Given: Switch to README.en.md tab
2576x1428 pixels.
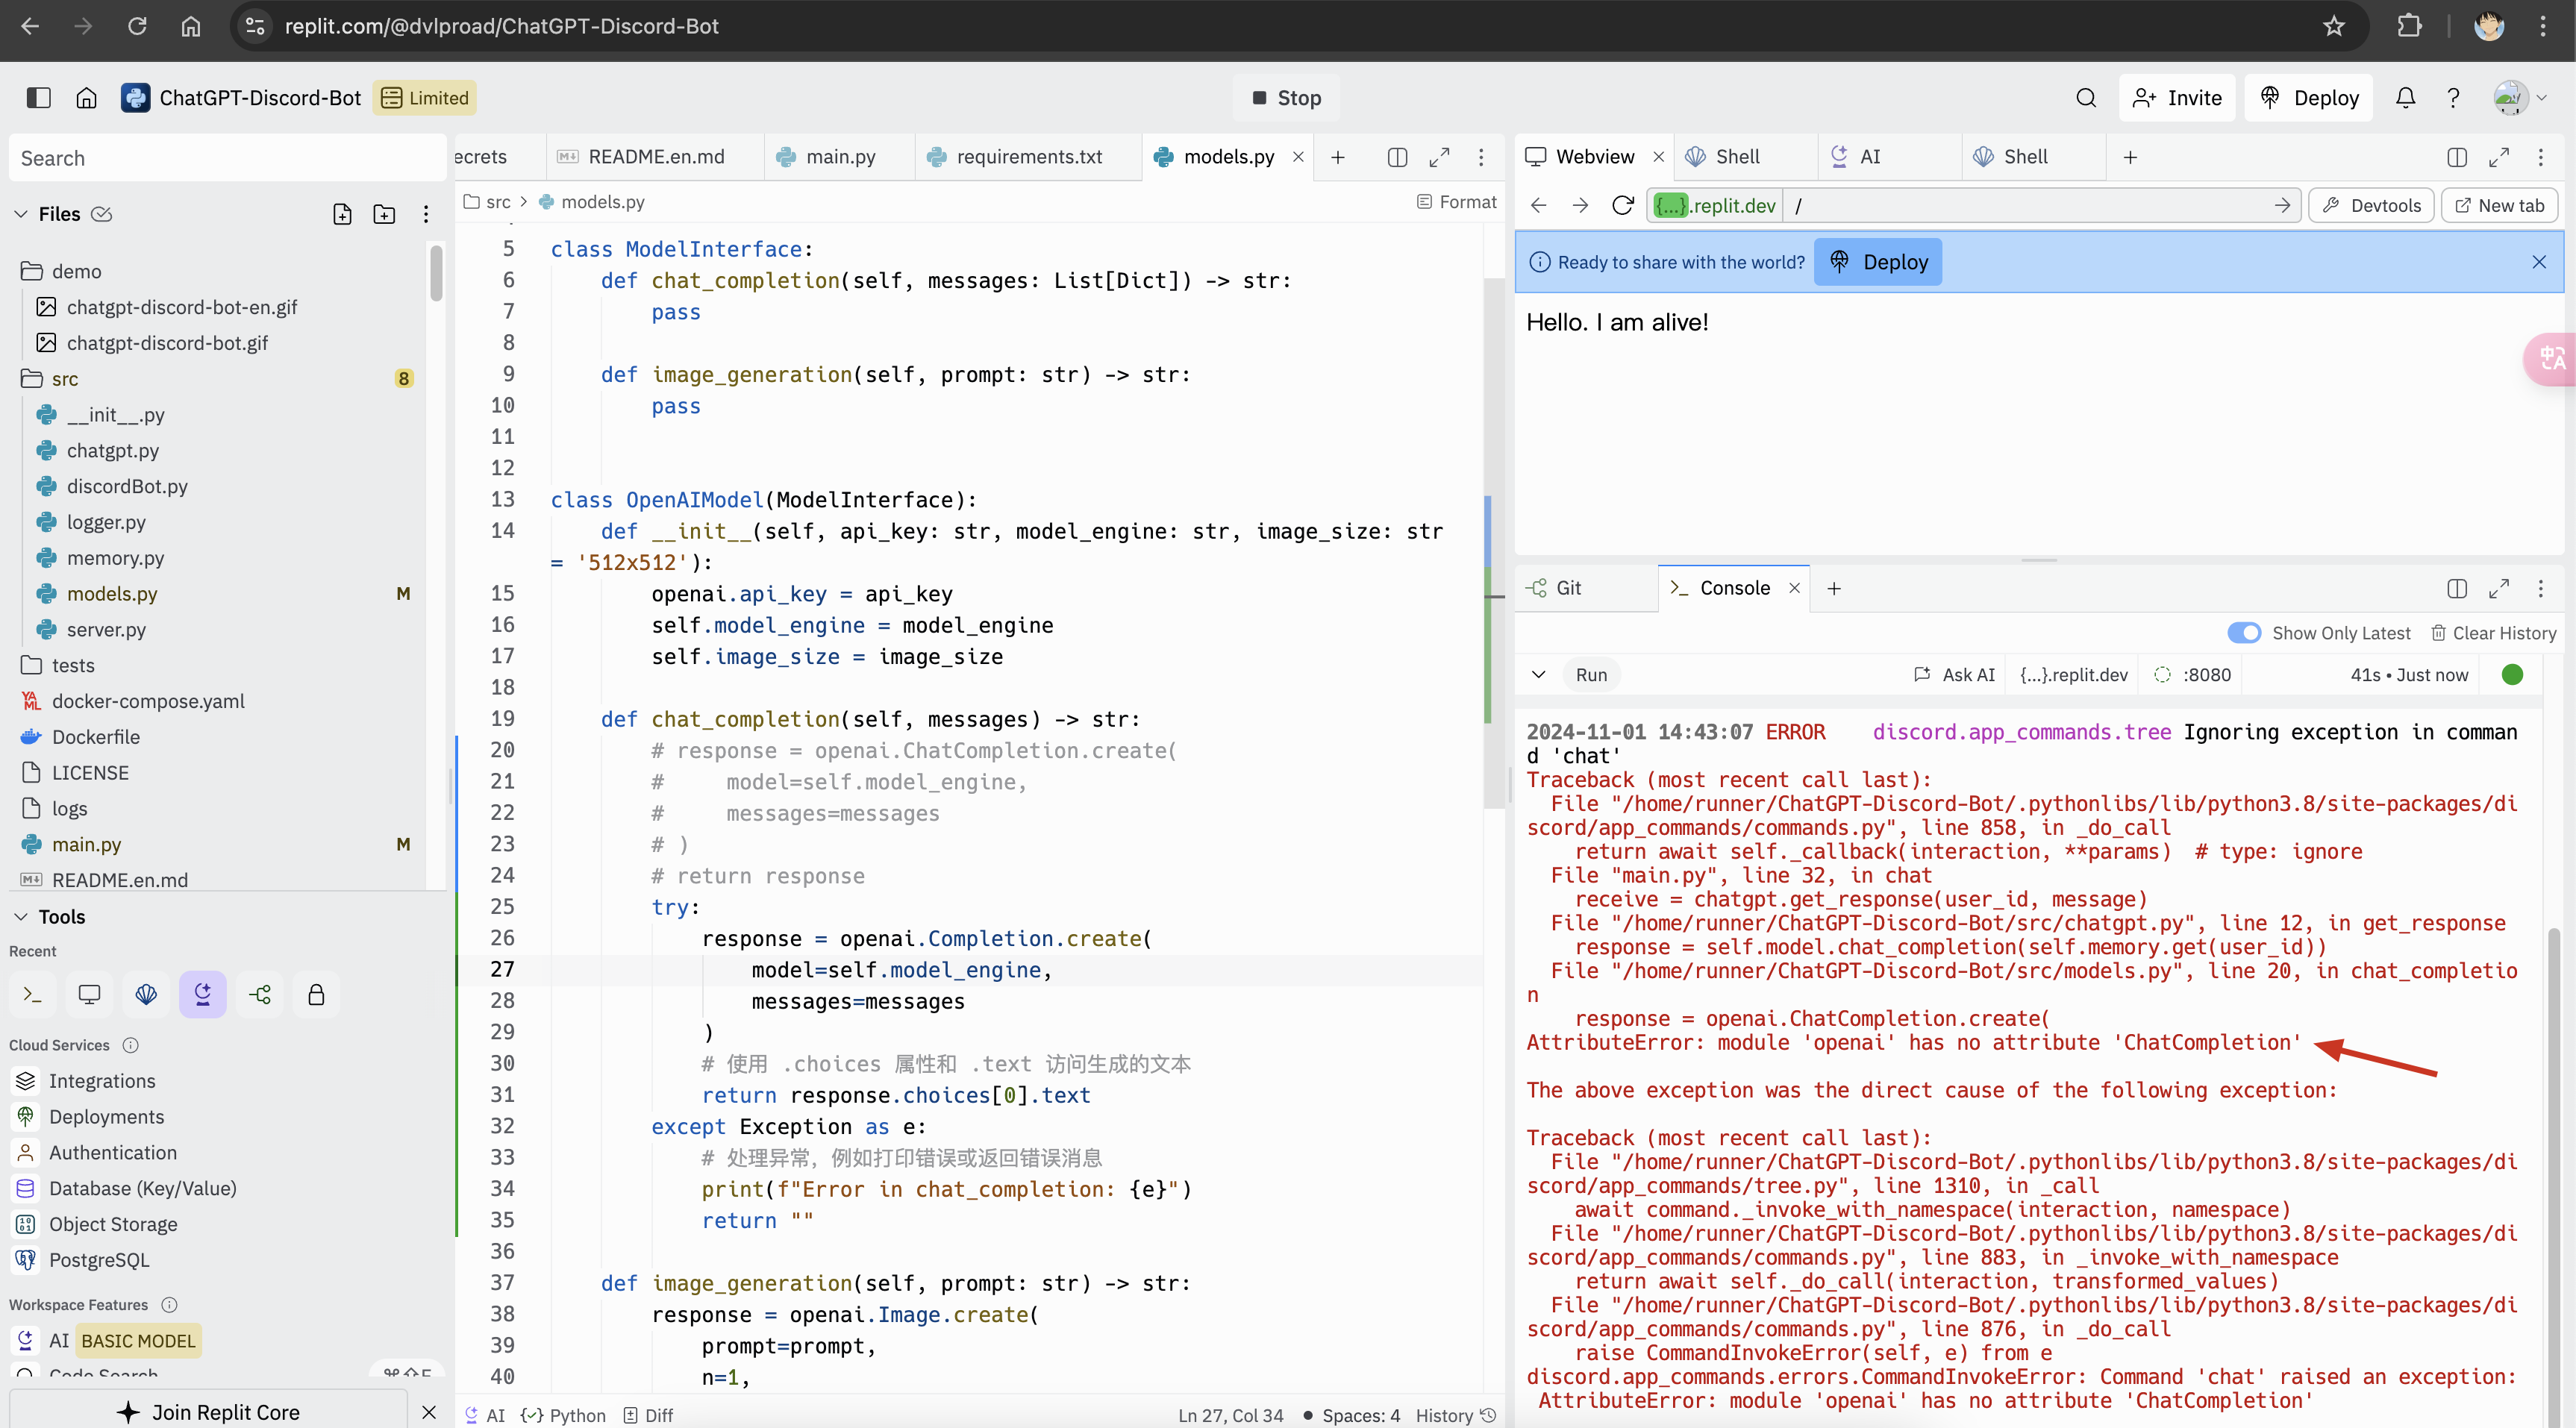Looking at the screenshot, I should click(655, 157).
